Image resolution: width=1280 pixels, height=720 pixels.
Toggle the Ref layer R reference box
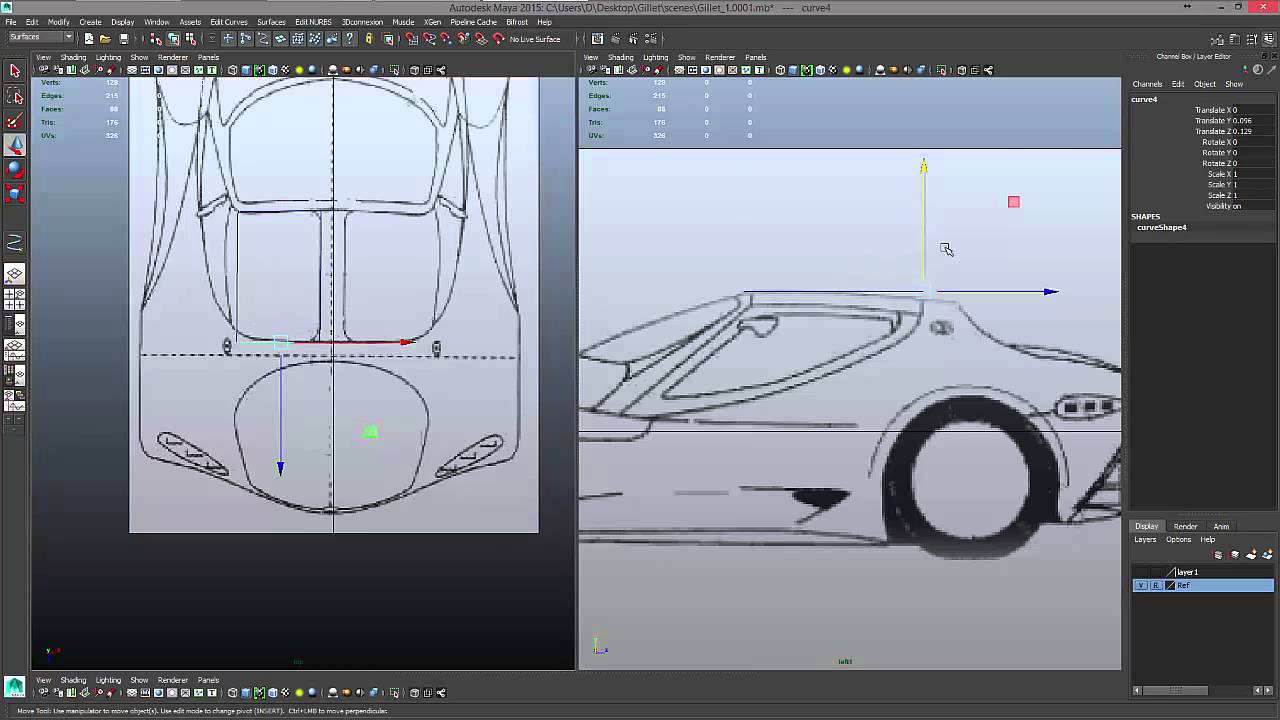1156,585
